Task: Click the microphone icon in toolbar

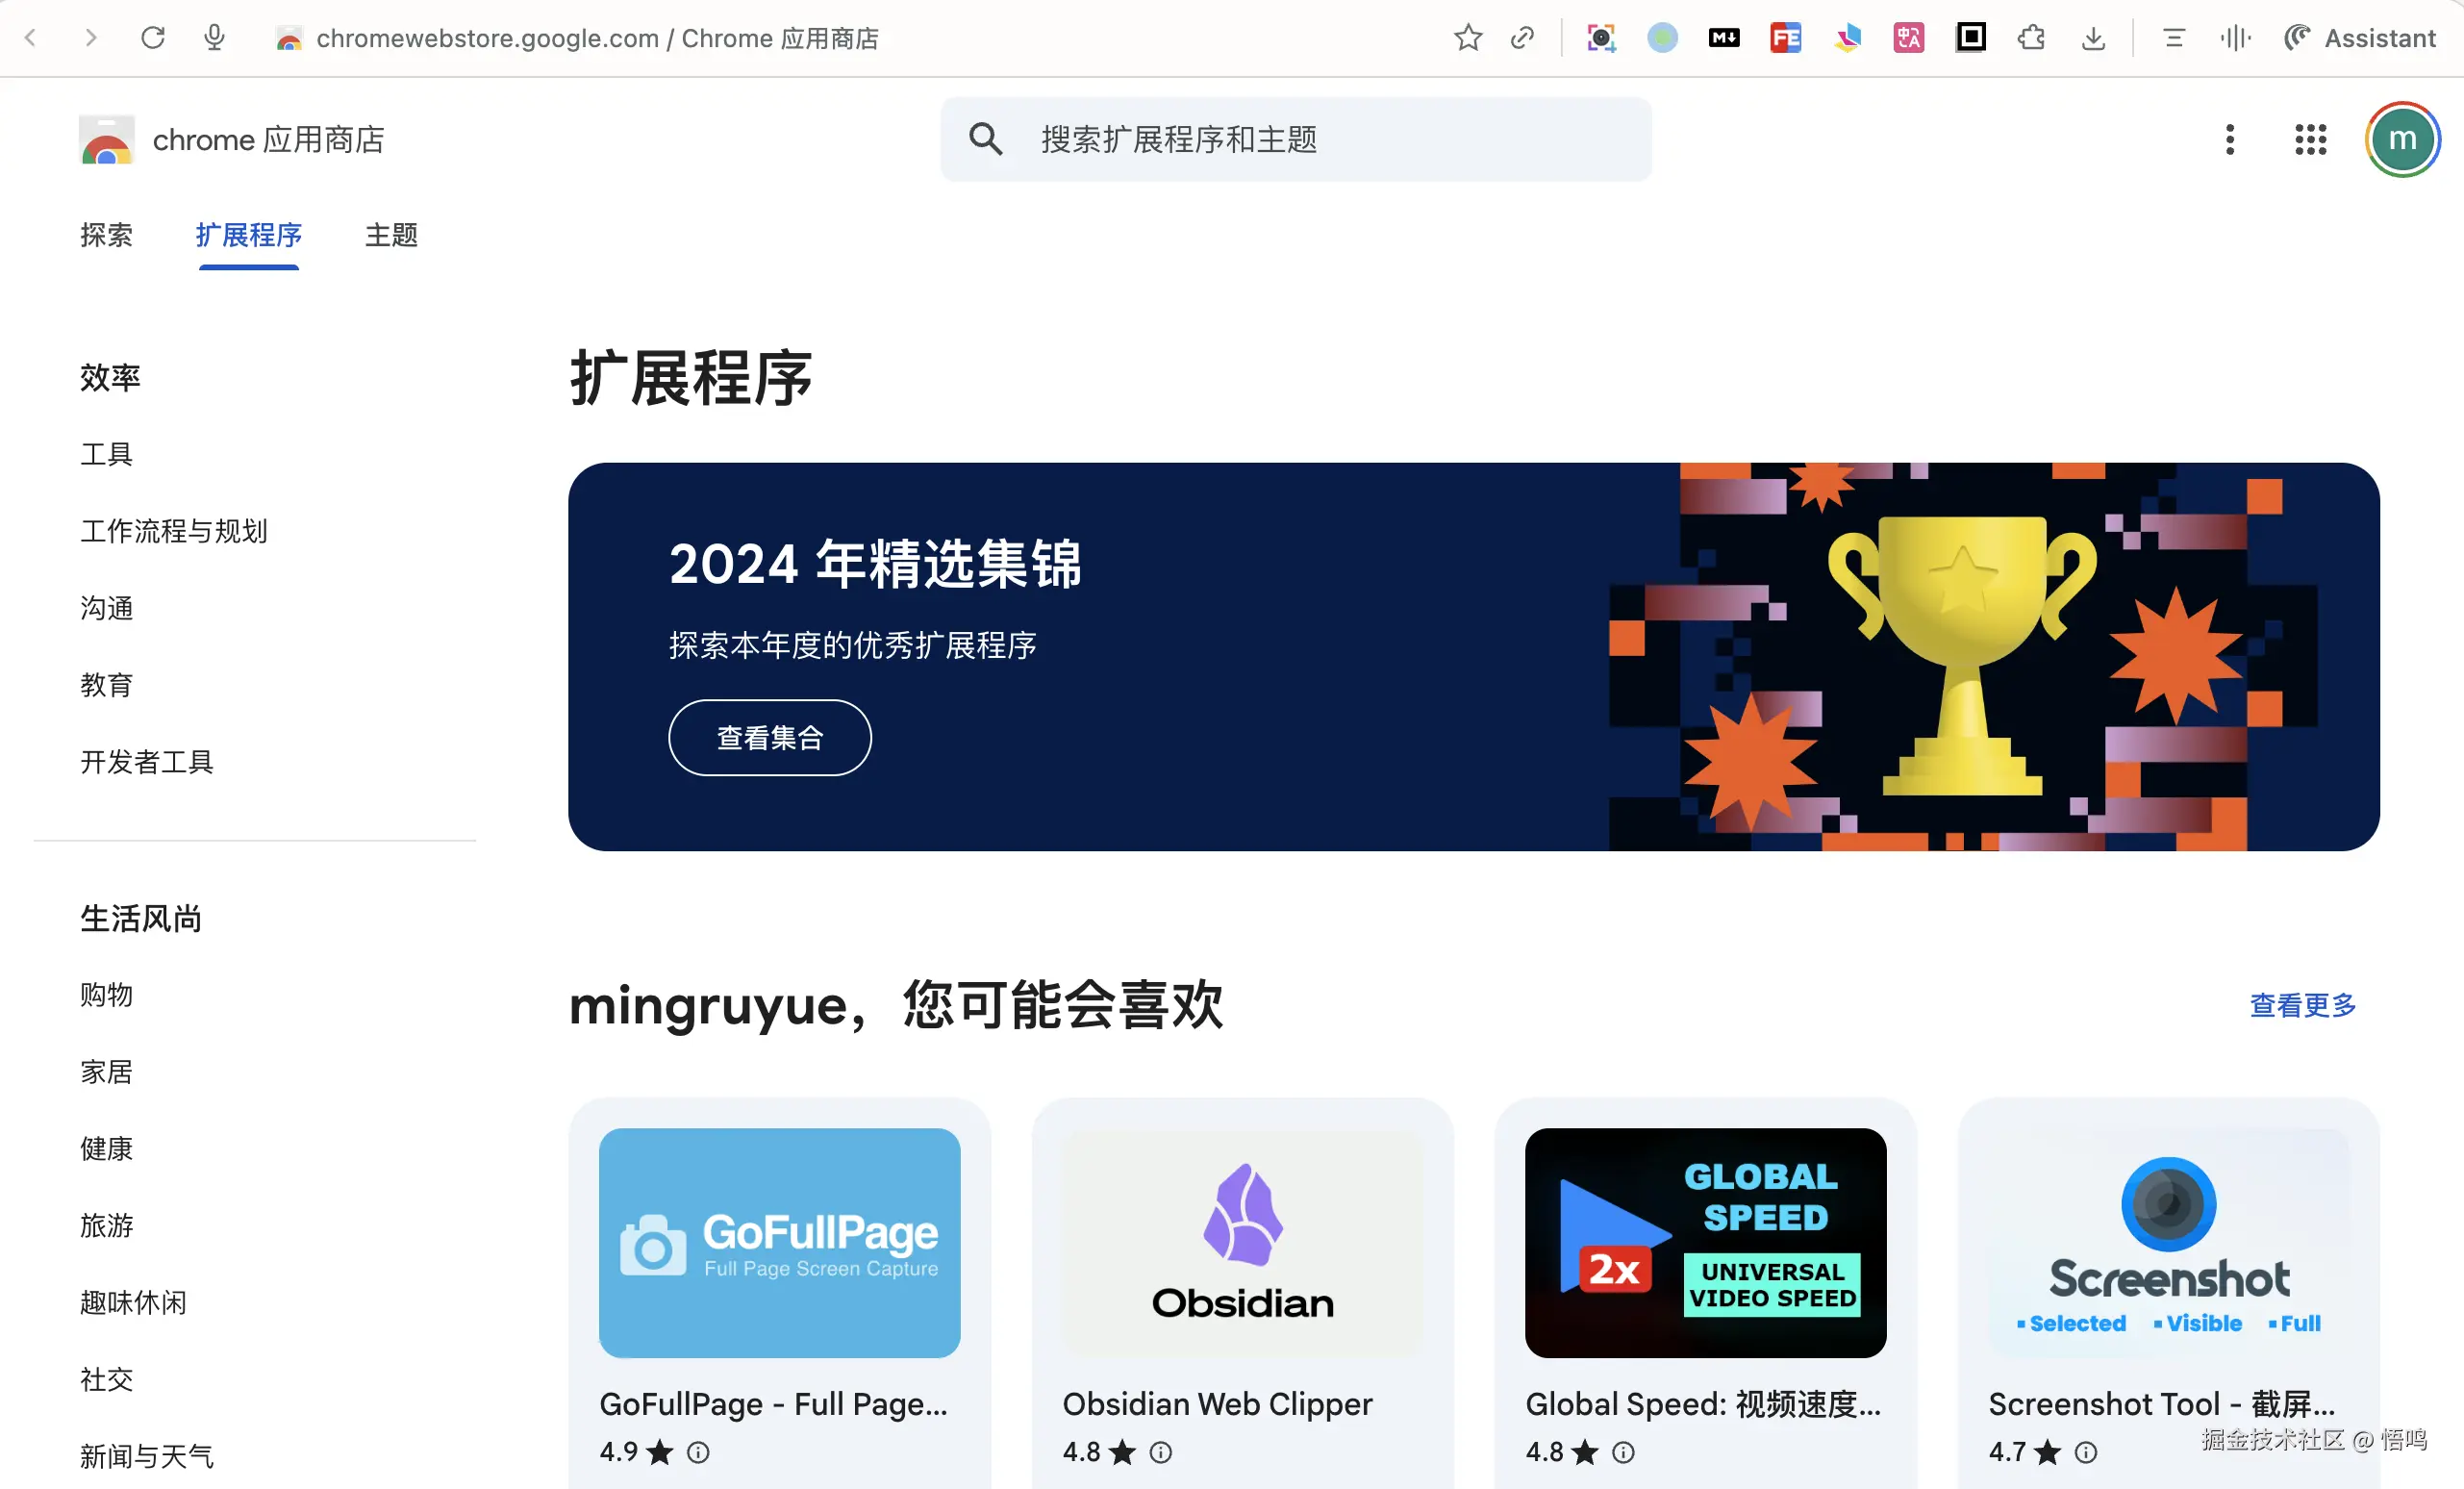Action: point(214,38)
